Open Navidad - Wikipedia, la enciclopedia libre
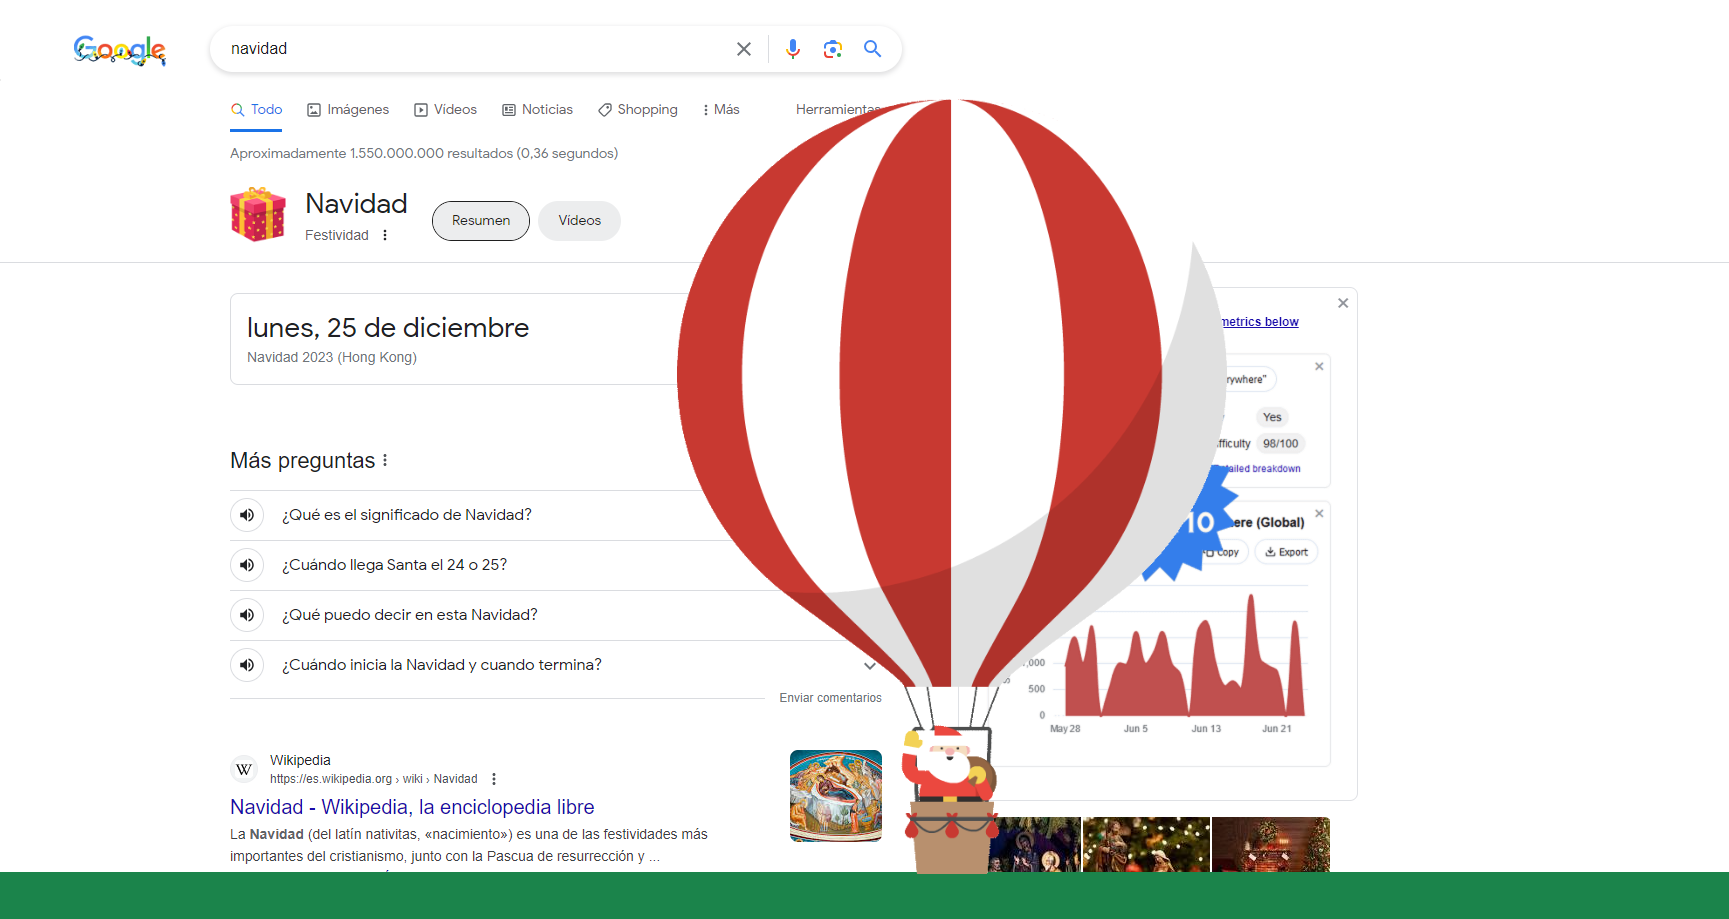 pos(412,807)
